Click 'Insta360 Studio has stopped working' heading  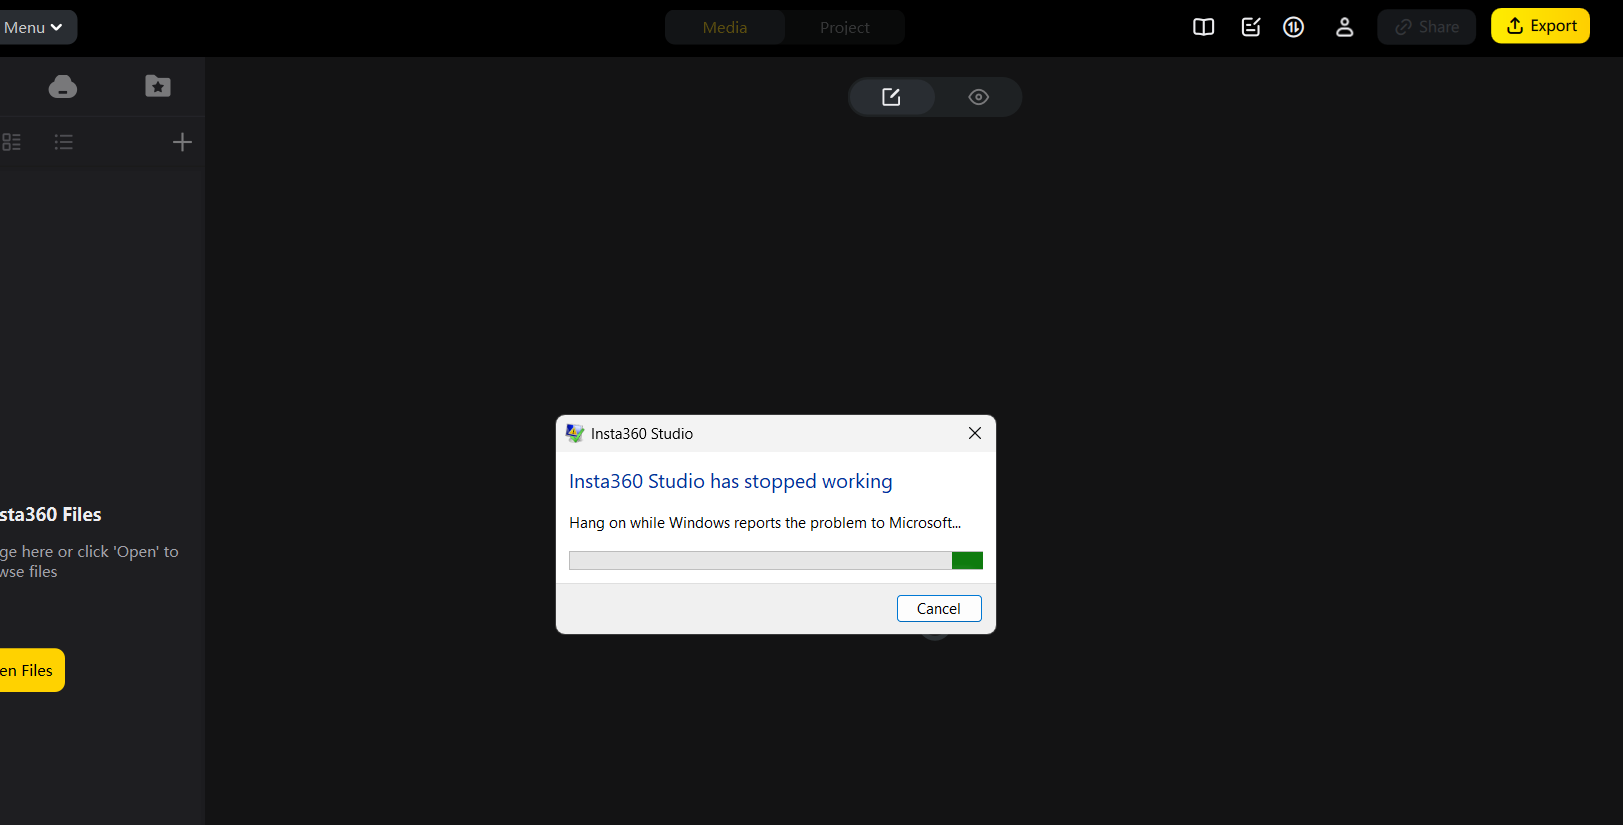[x=731, y=481]
